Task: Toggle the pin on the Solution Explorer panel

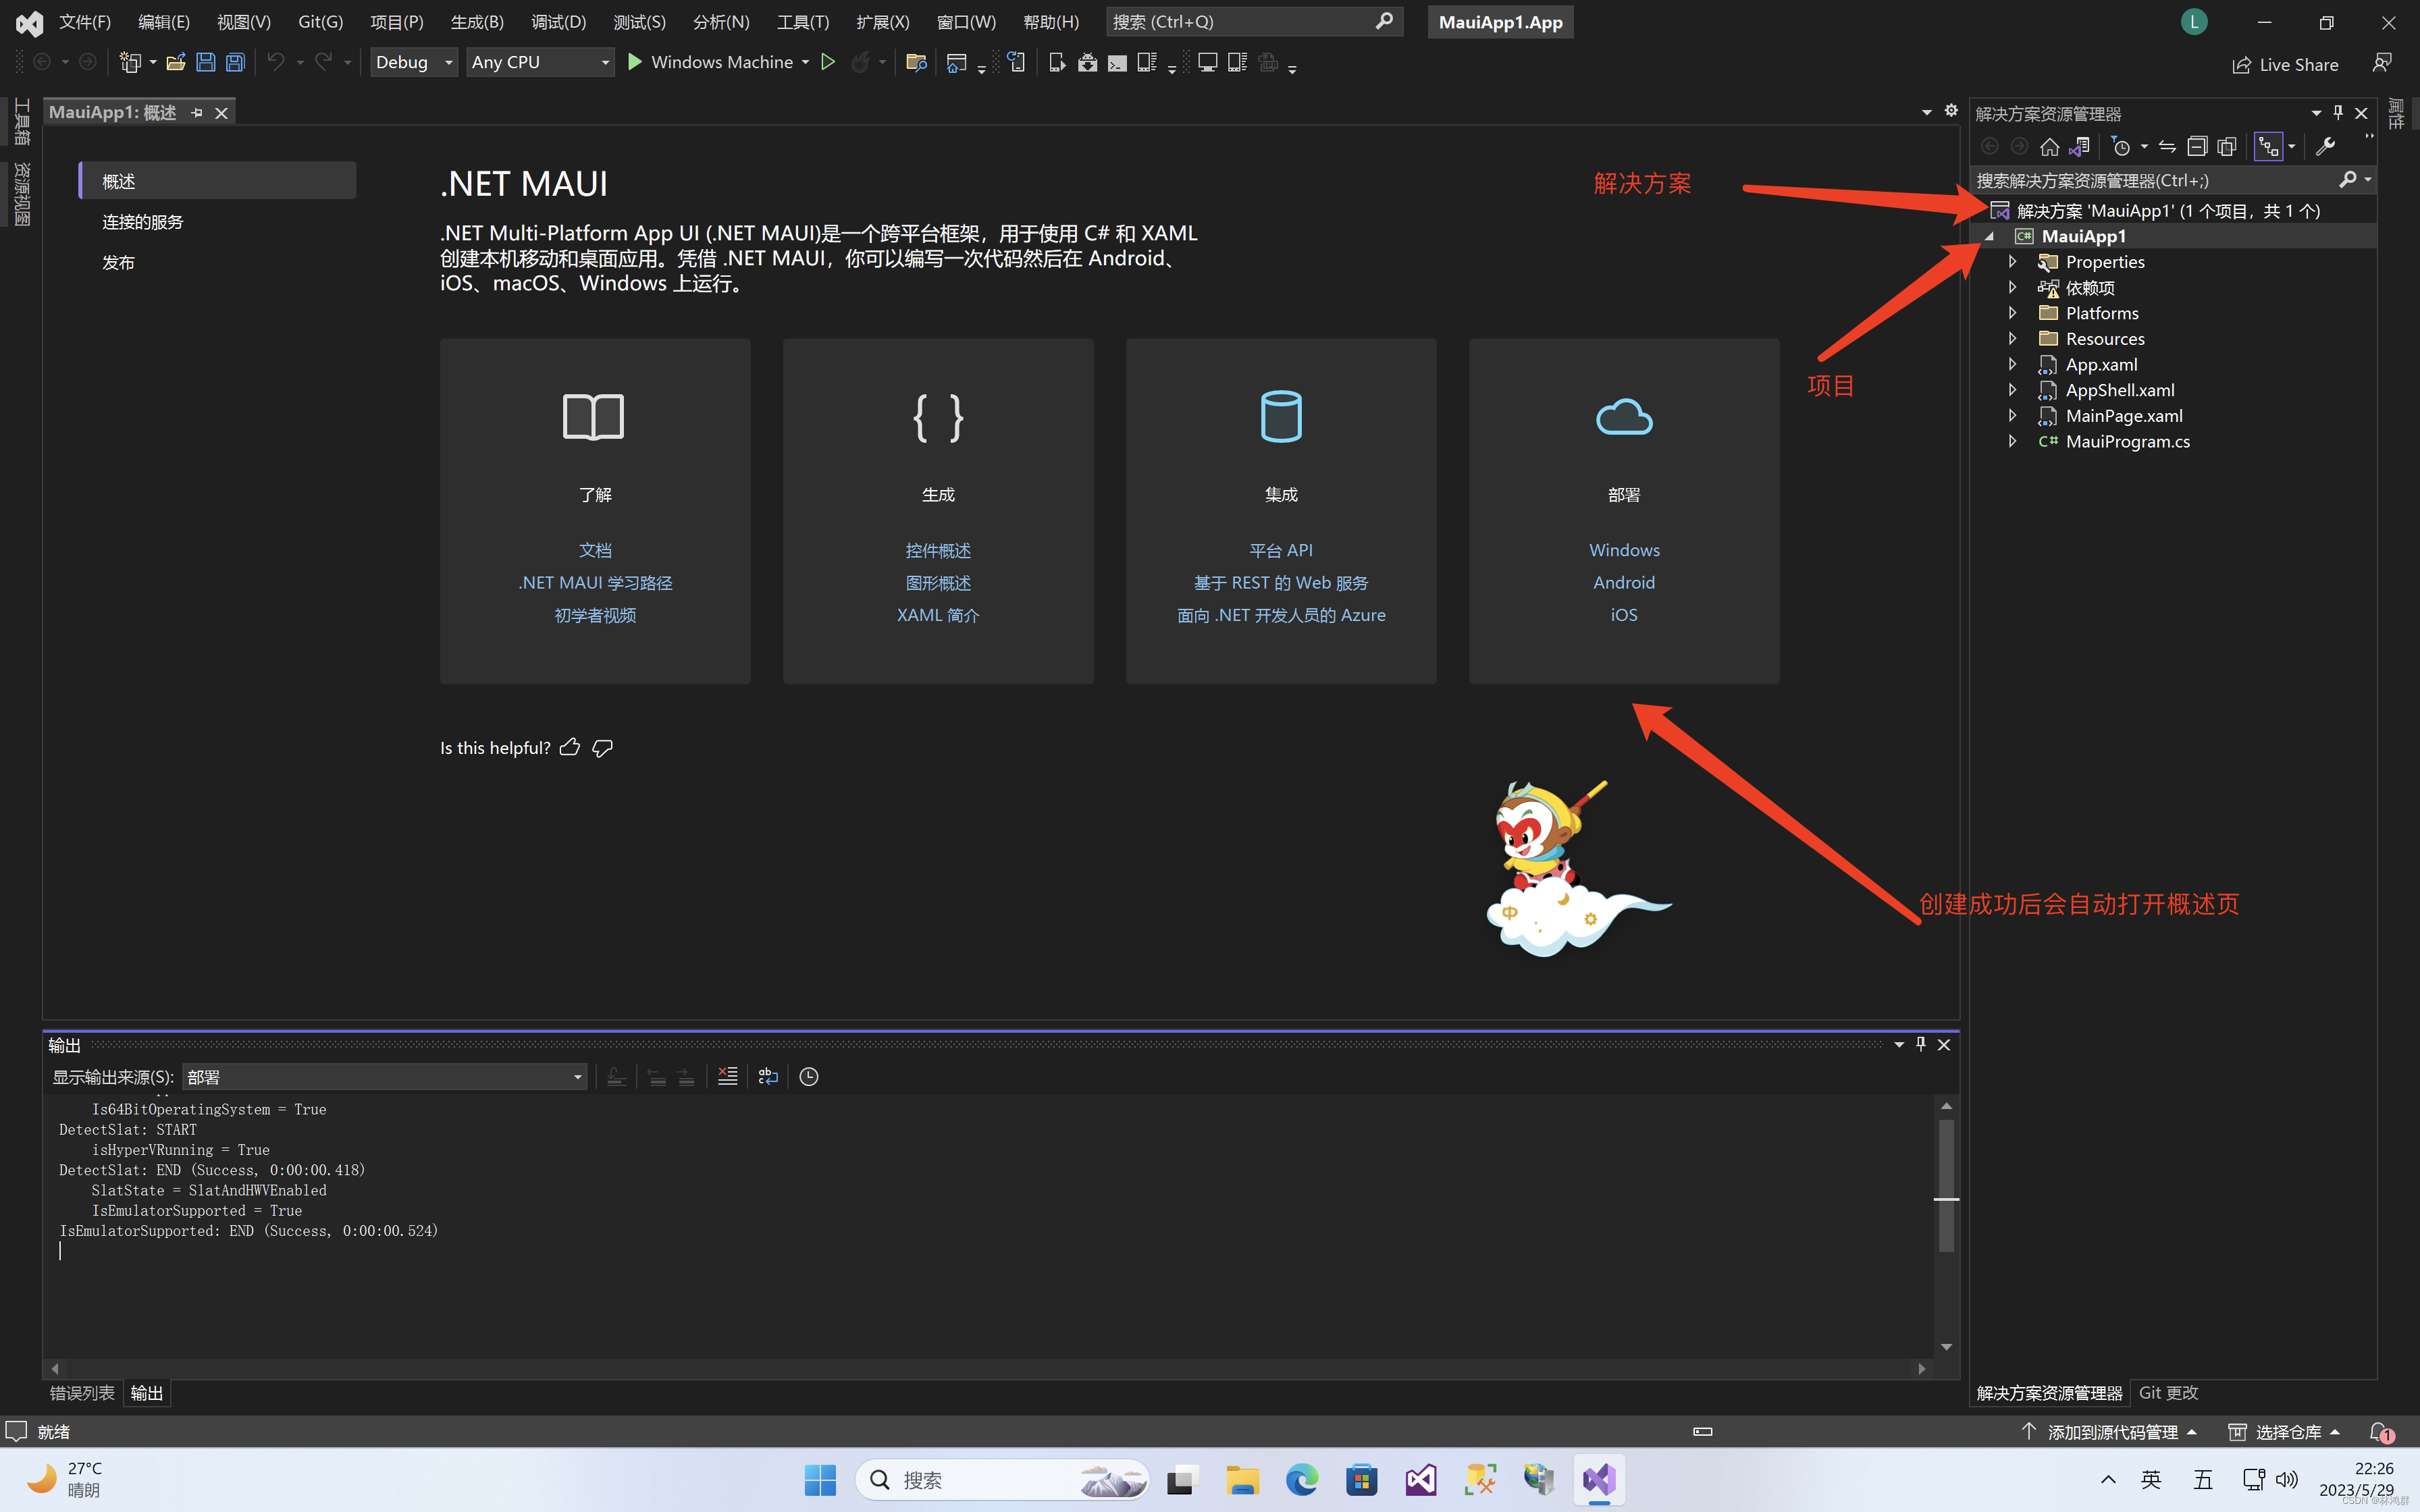Action: coord(2337,112)
